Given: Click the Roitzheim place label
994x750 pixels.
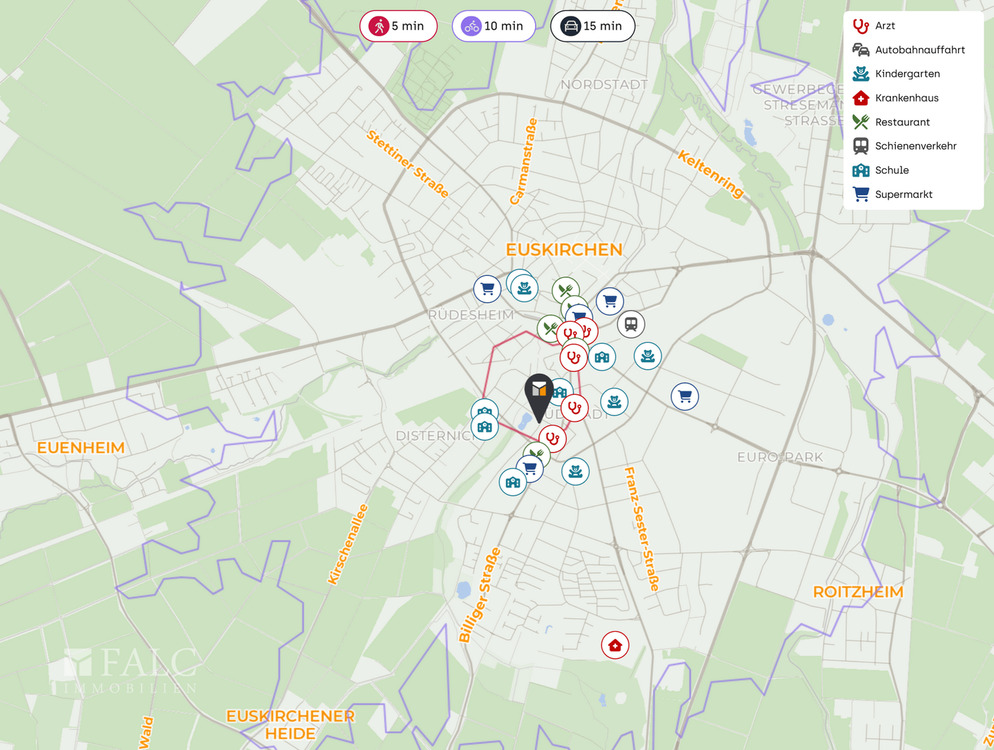Looking at the screenshot, I should 857,592.
